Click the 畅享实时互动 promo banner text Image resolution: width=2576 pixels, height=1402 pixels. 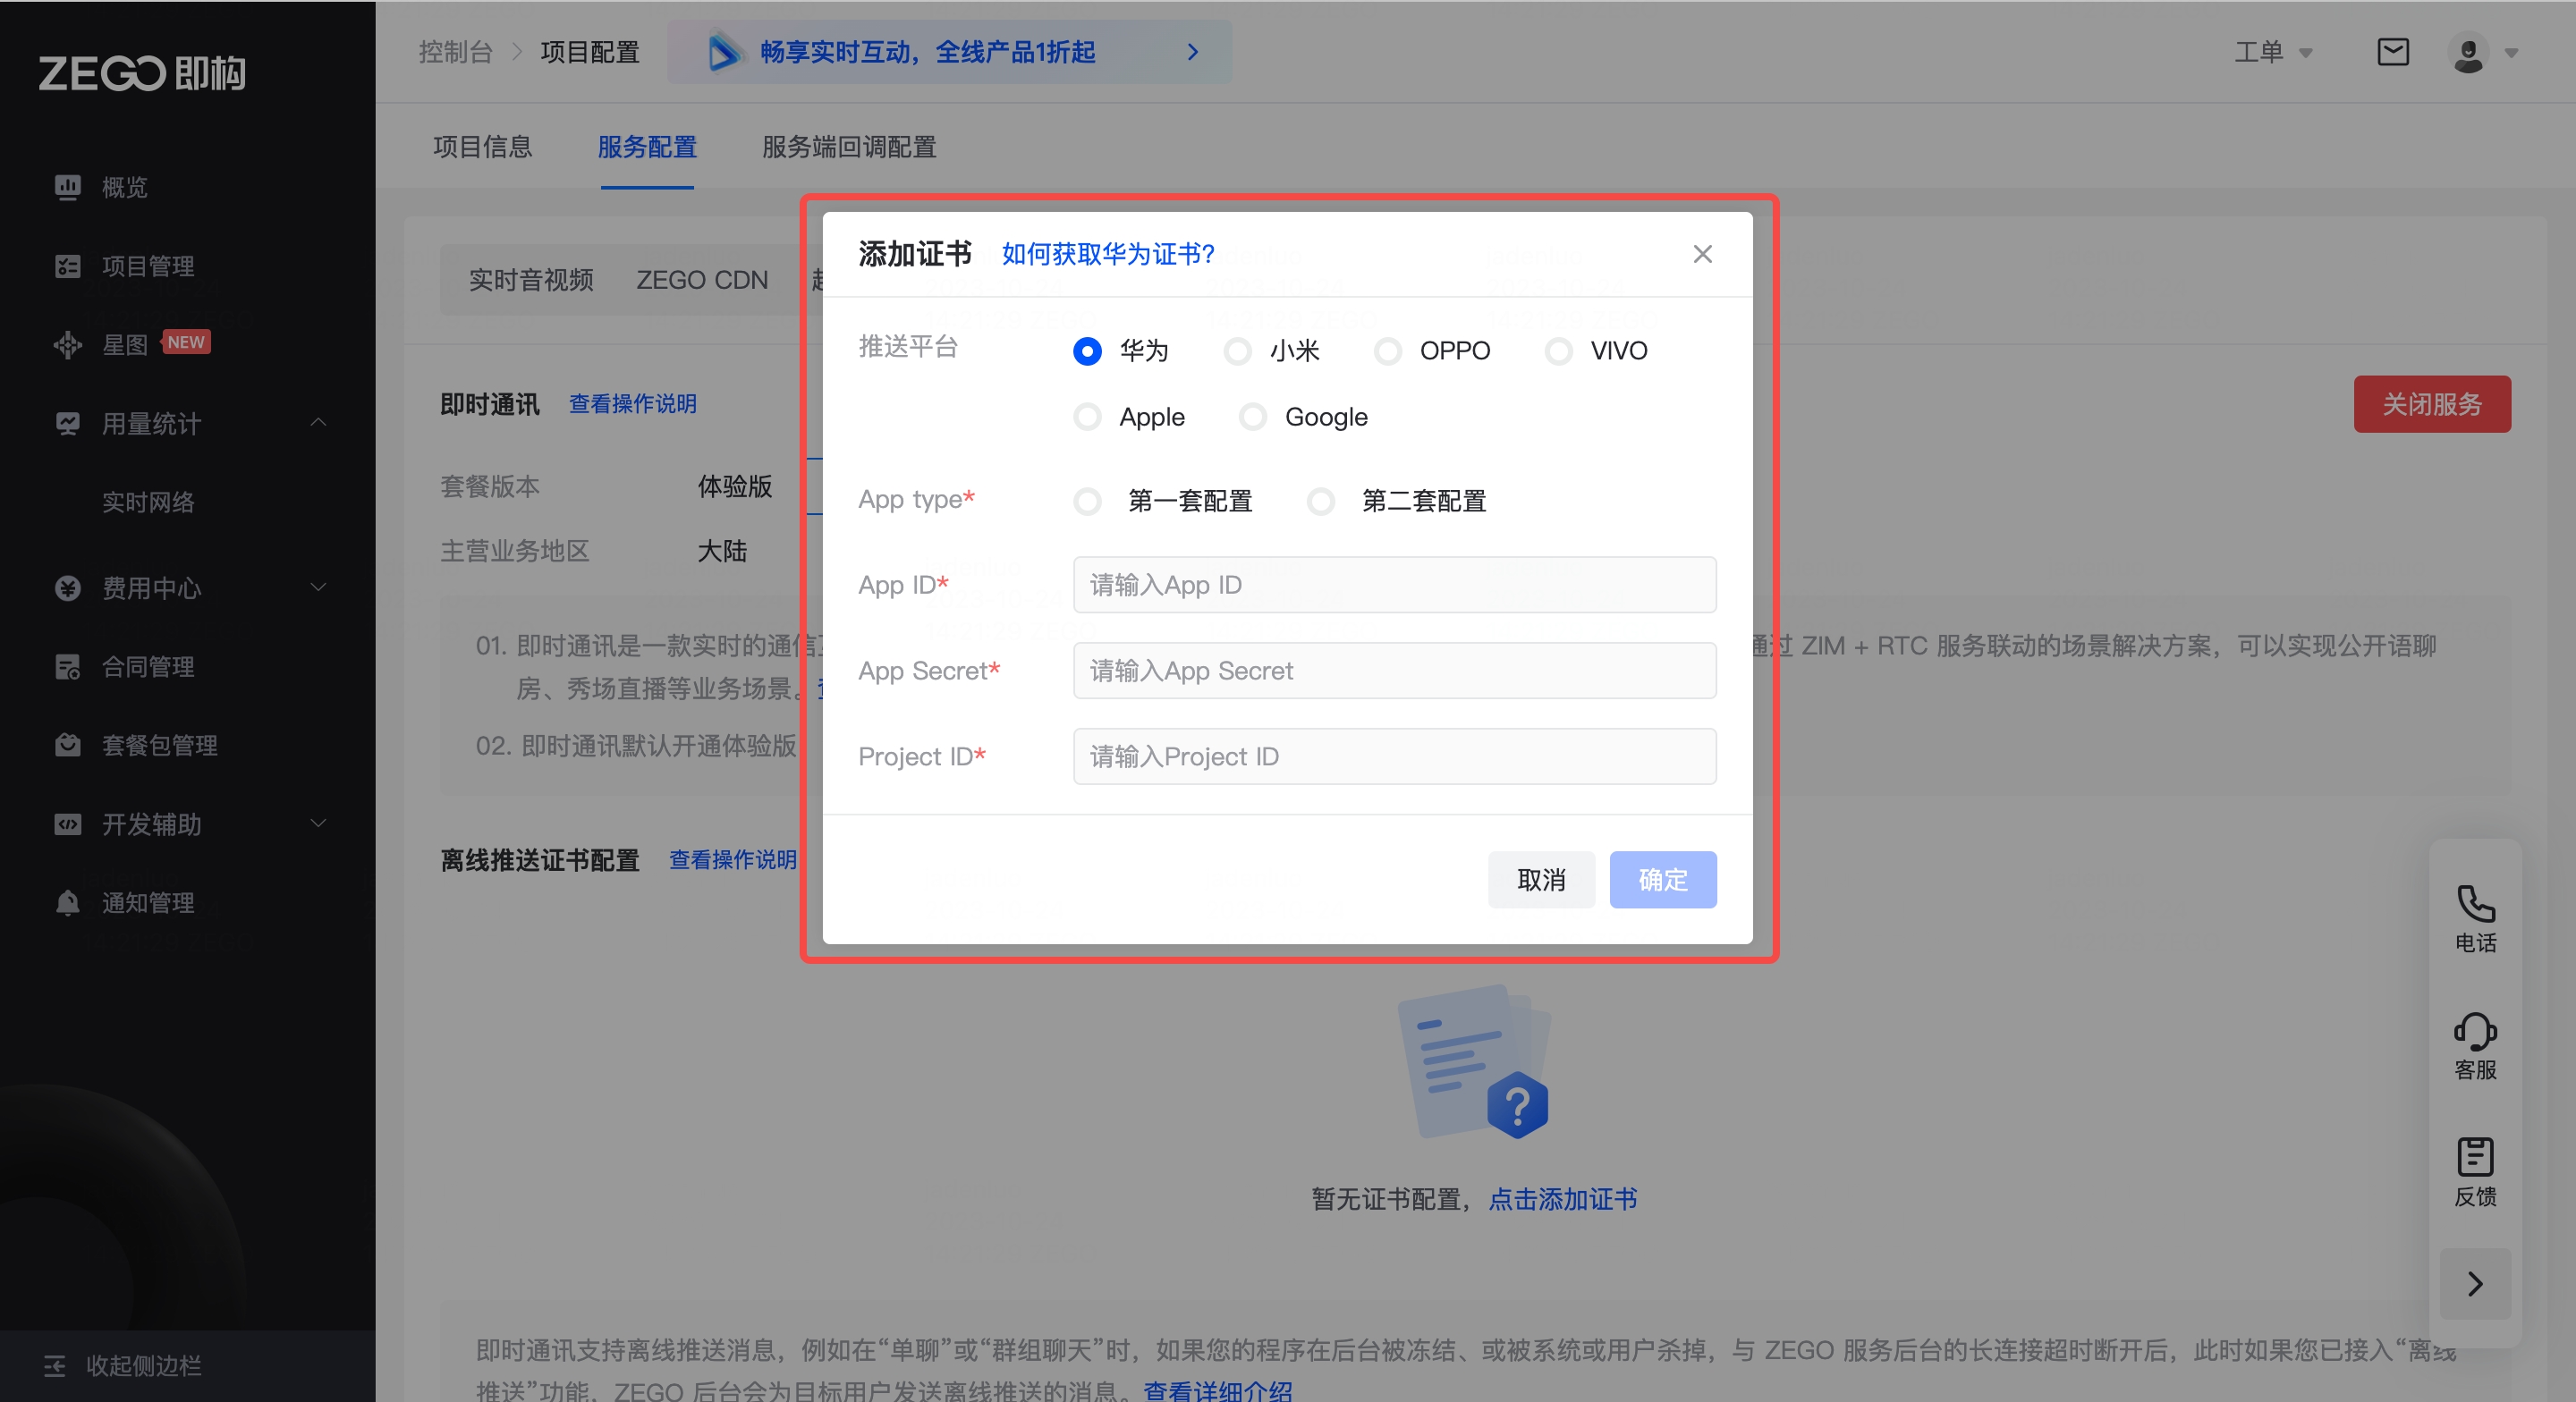click(927, 52)
